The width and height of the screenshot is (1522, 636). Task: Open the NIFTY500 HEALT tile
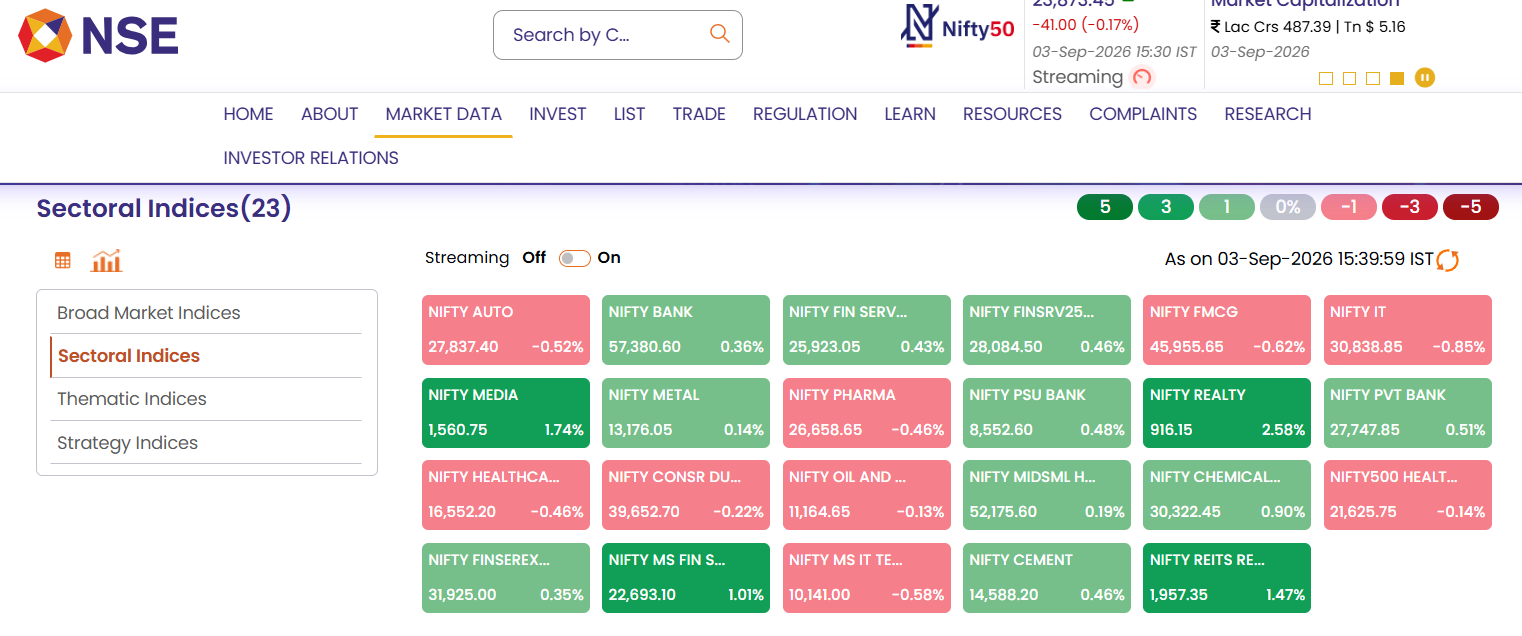coord(1408,495)
